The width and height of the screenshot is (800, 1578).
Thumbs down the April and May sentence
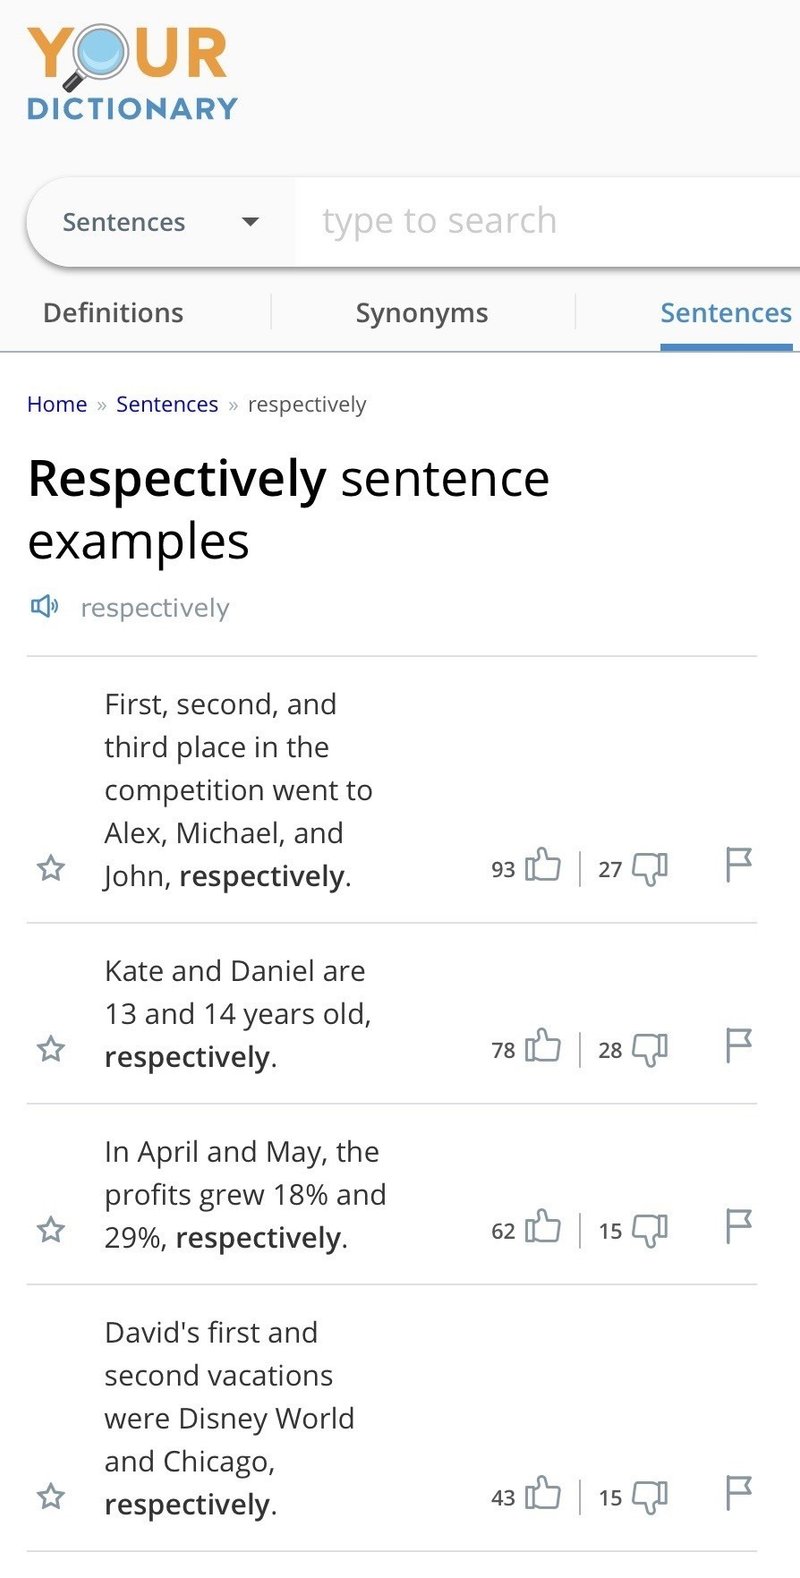point(650,1230)
